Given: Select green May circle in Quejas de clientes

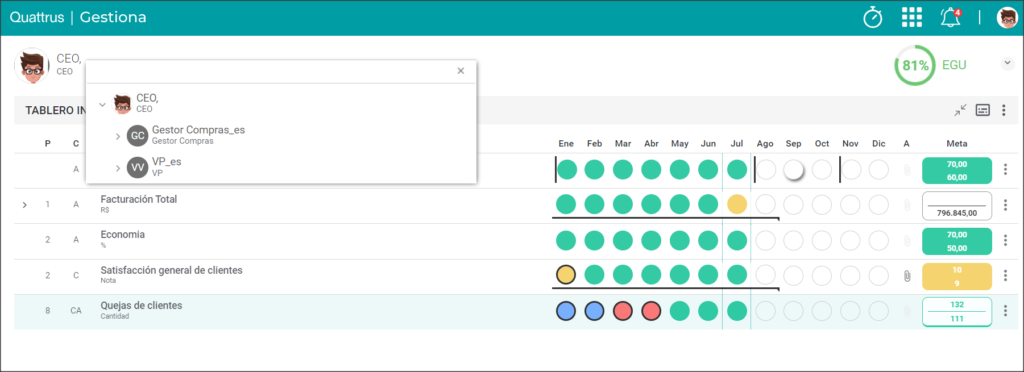Looking at the screenshot, I should [680, 310].
